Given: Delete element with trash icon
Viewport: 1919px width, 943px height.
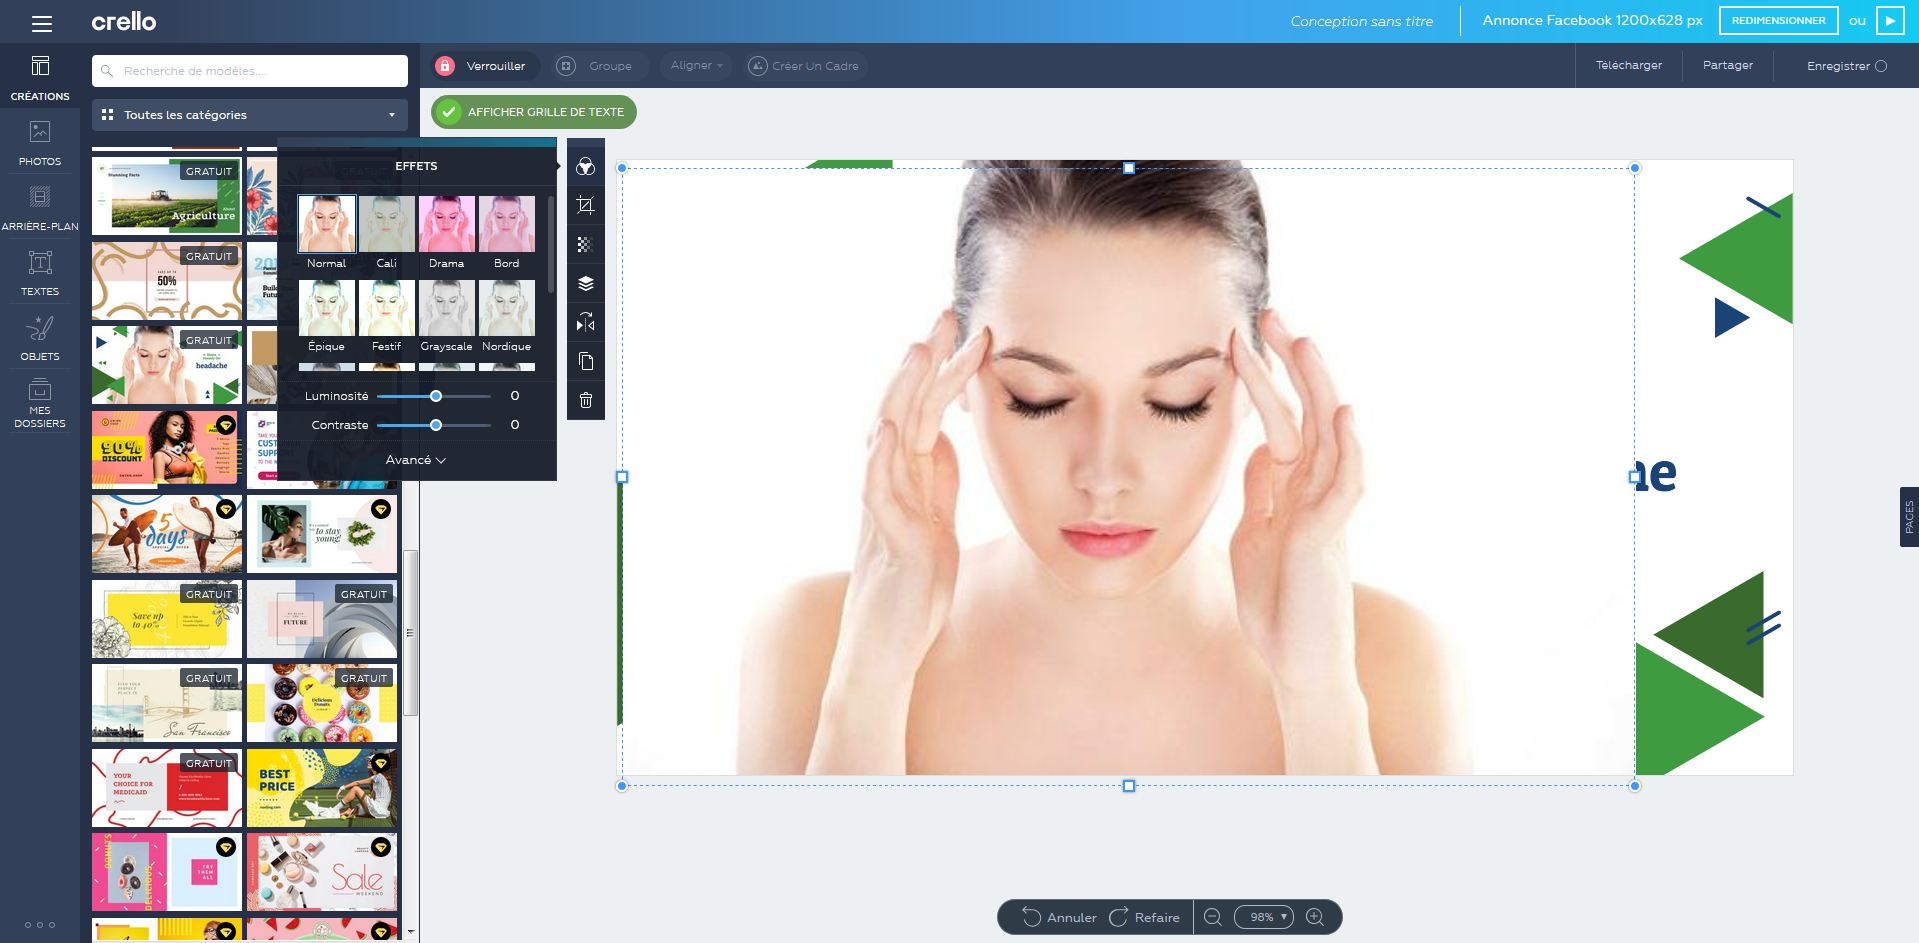Looking at the screenshot, I should click(x=586, y=401).
